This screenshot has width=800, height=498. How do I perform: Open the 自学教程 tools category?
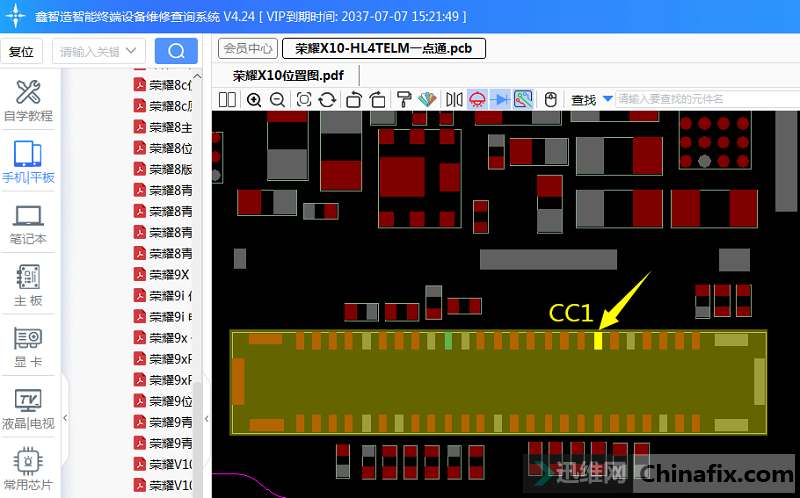point(28,101)
